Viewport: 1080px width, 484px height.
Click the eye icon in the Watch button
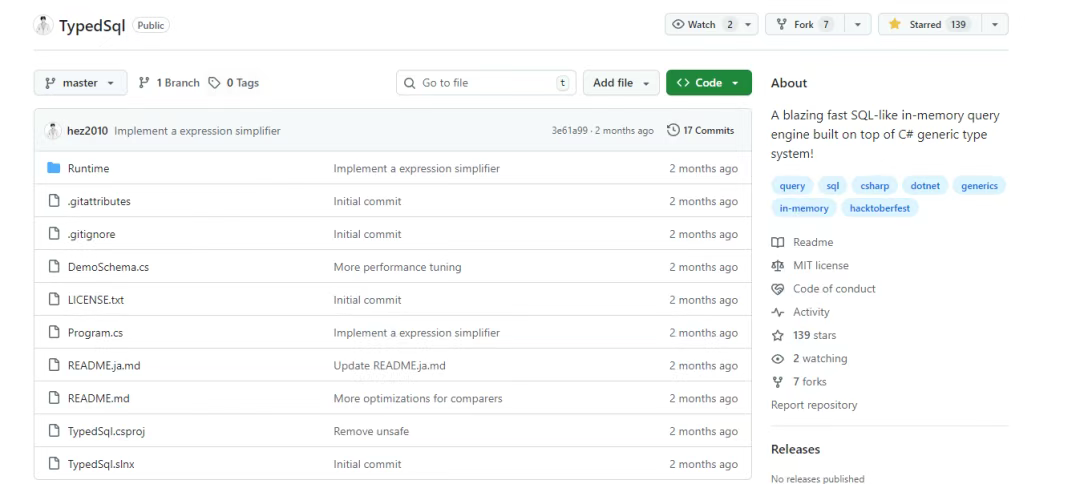(x=678, y=25)
